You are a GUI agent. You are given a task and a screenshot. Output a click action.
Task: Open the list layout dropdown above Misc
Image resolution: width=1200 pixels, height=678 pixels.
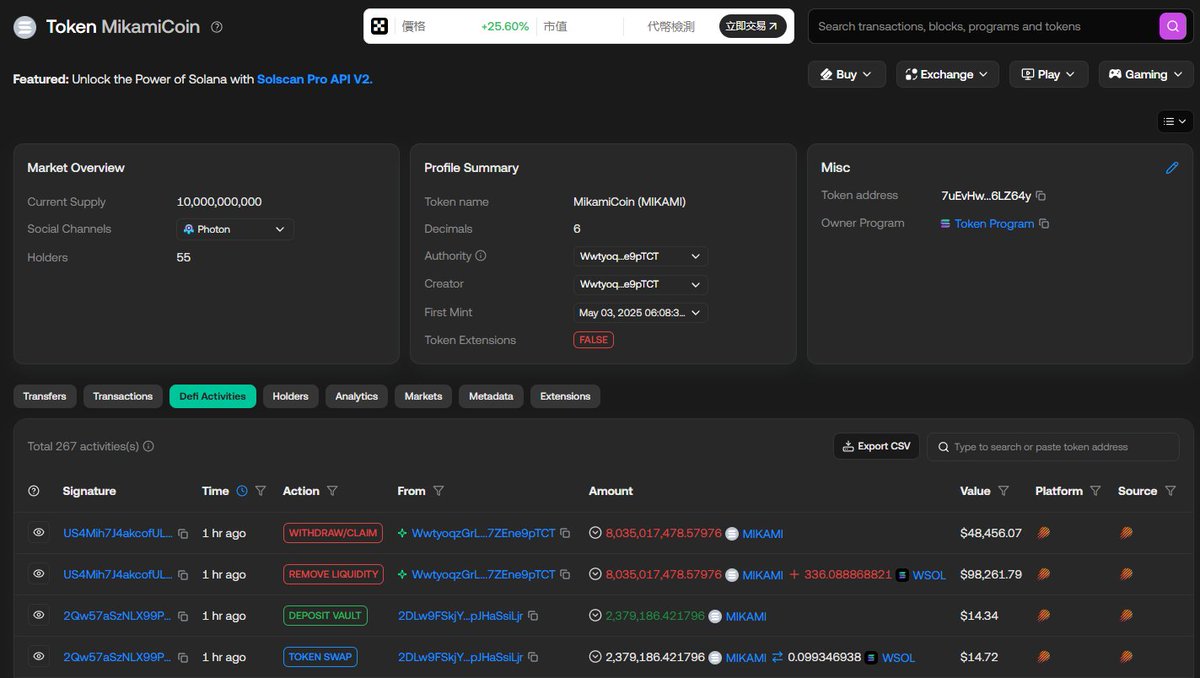pos(1175,121)
